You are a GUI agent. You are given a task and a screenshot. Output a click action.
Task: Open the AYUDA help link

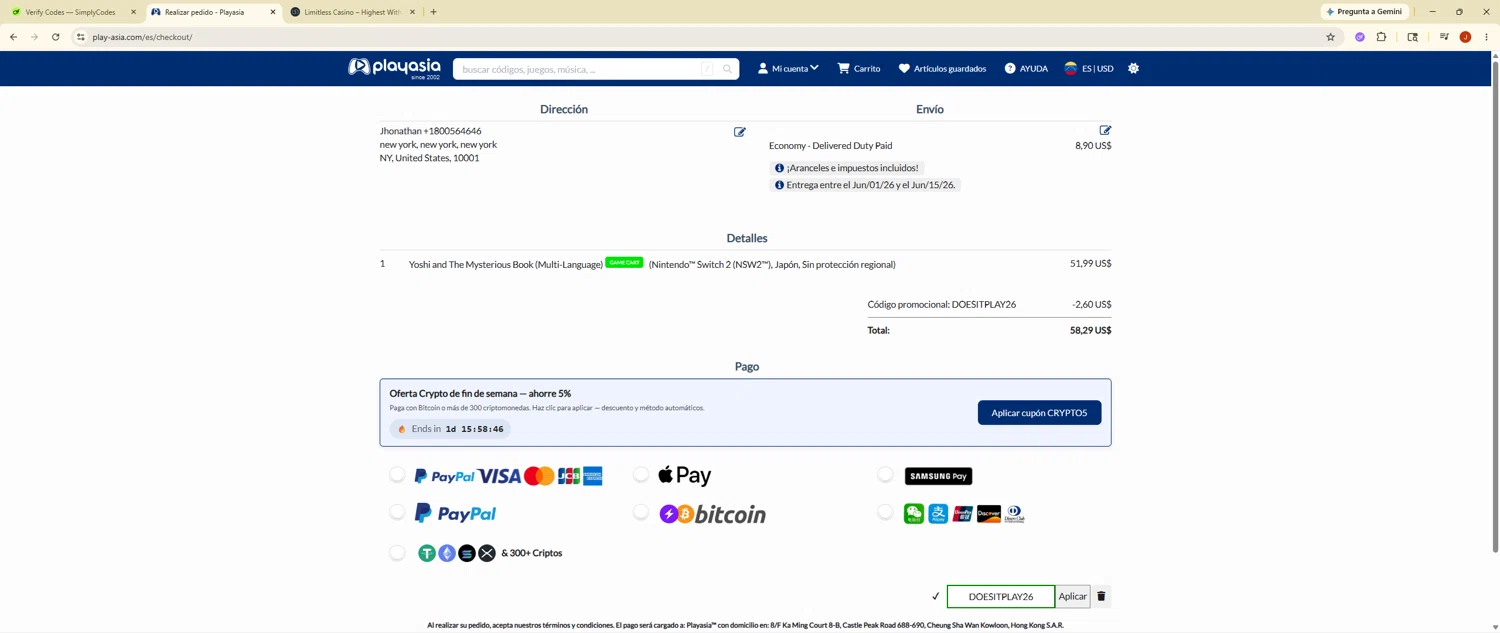(1026, 68)
